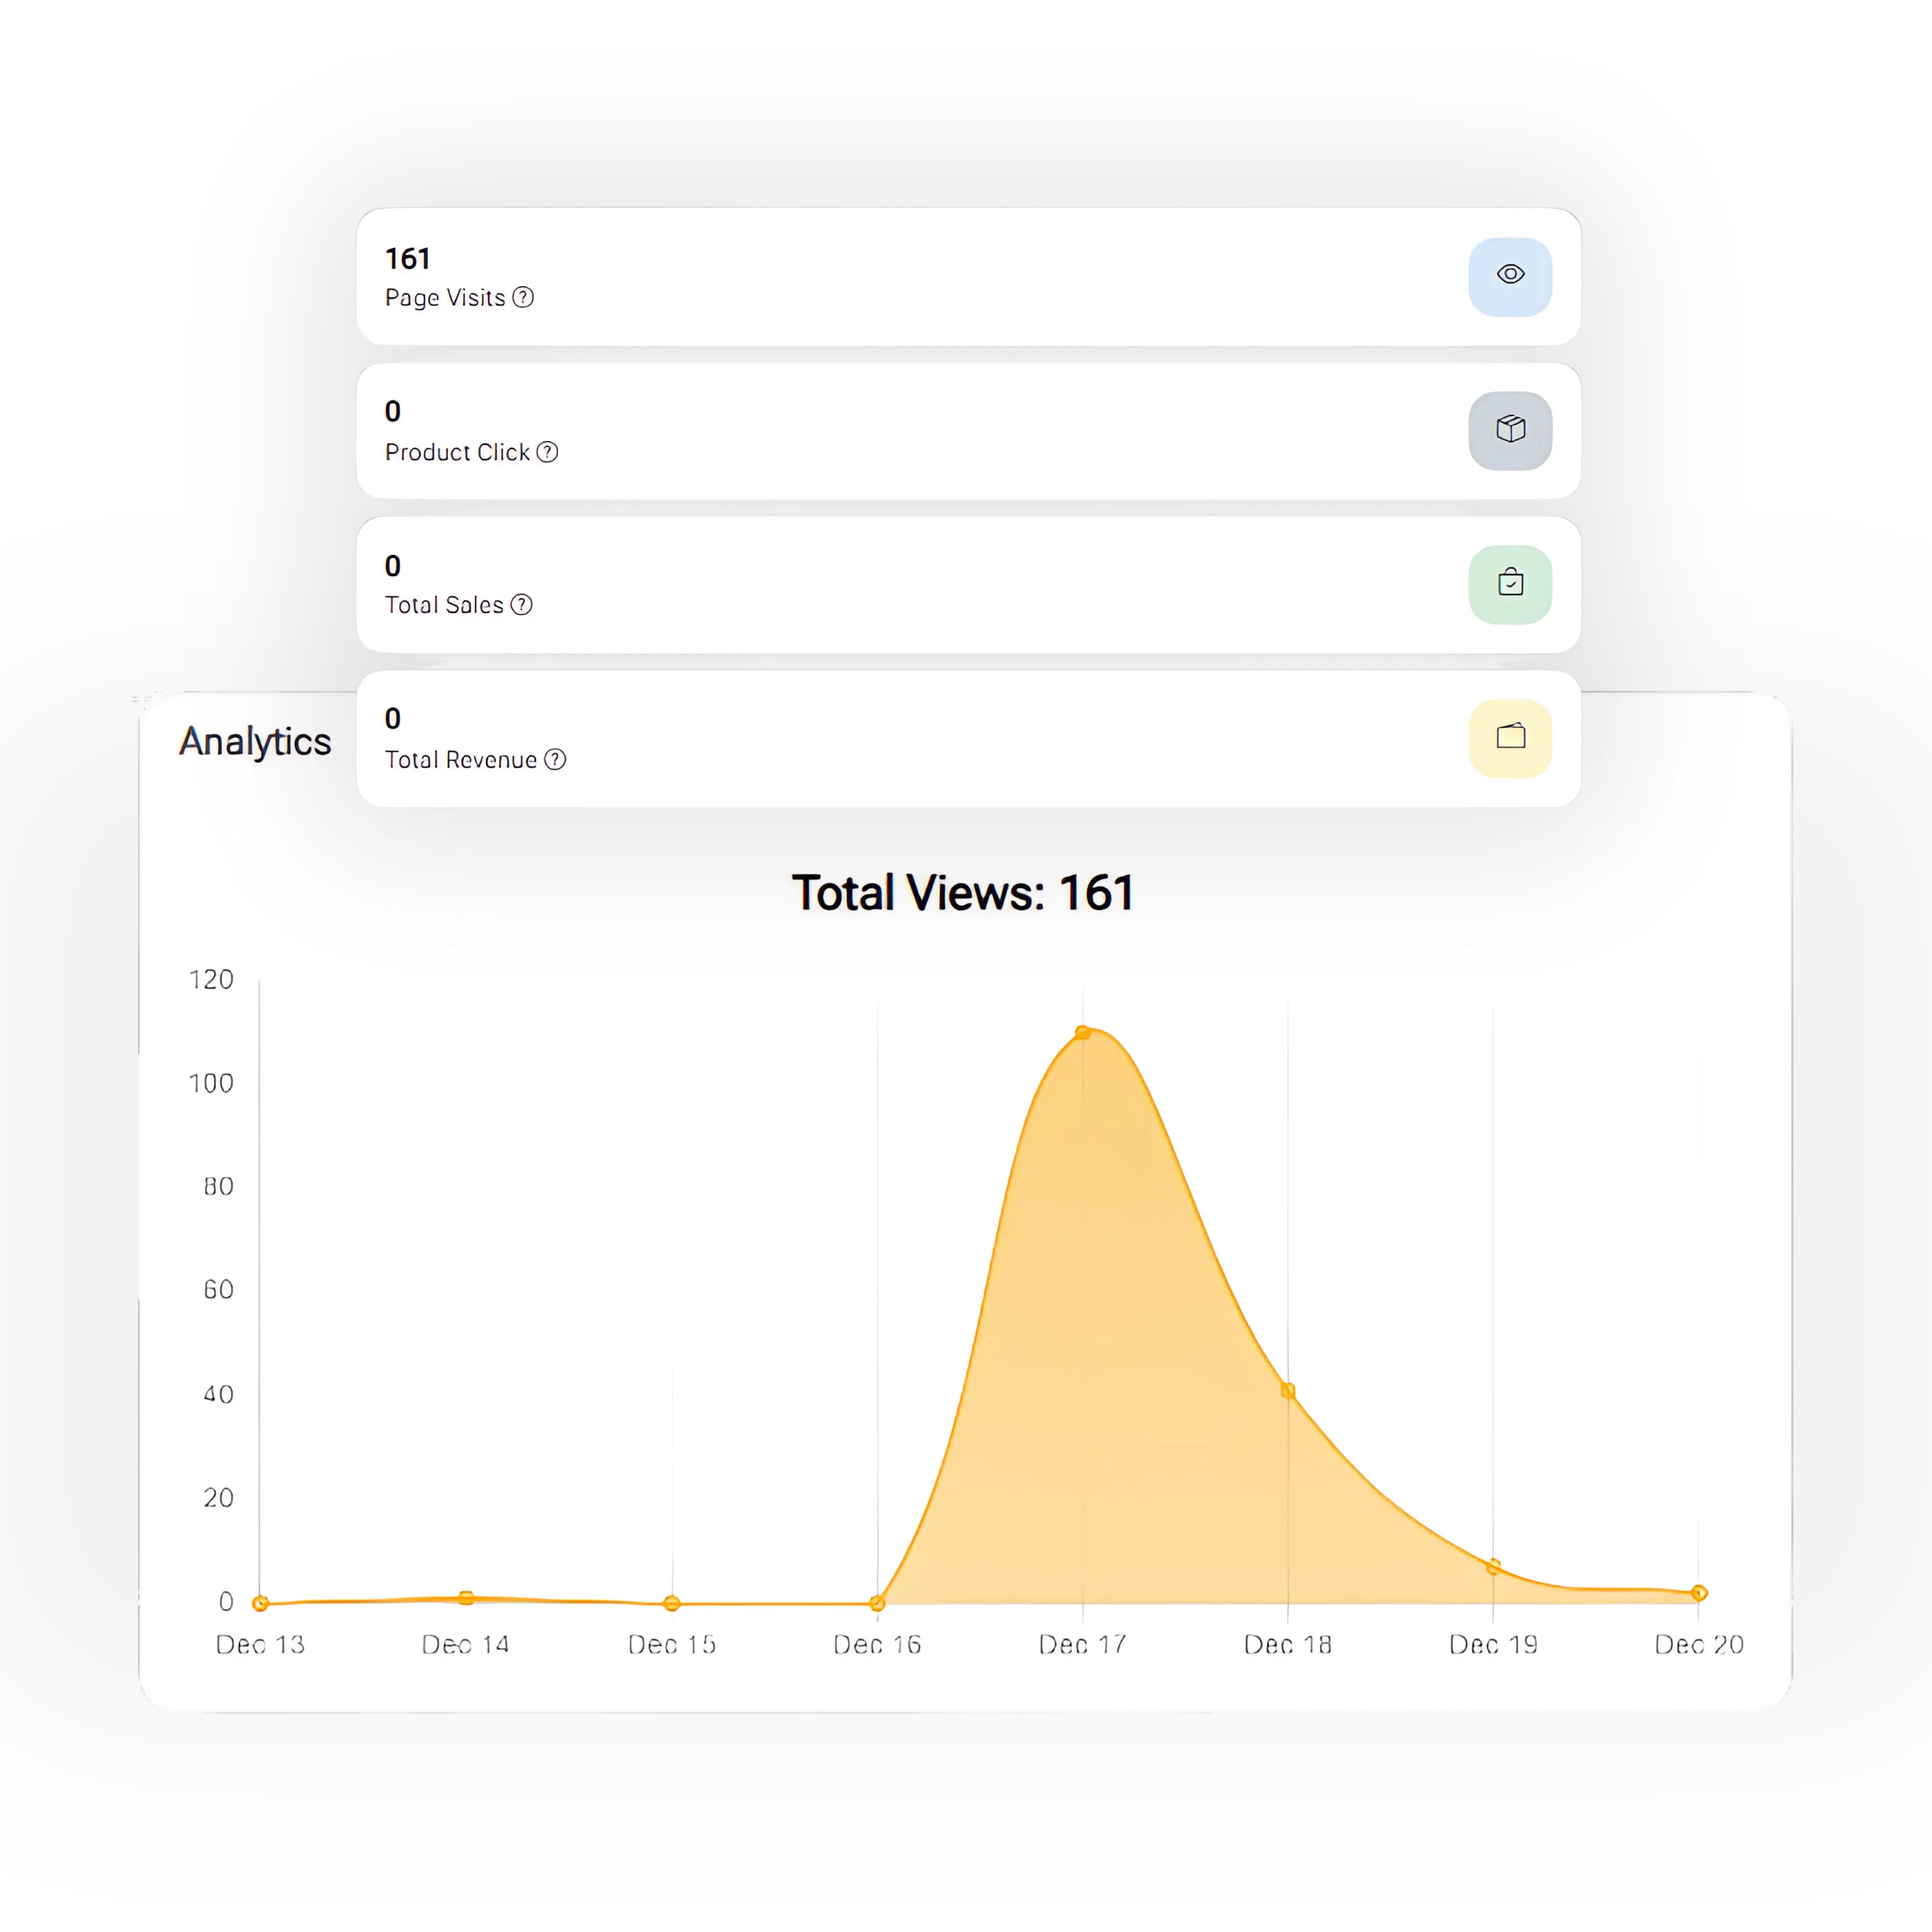Viewport: 1932px width, 1932px height.
Task: Click the Dec 20 data point marker
Action: click(x=1699, y=1593)
